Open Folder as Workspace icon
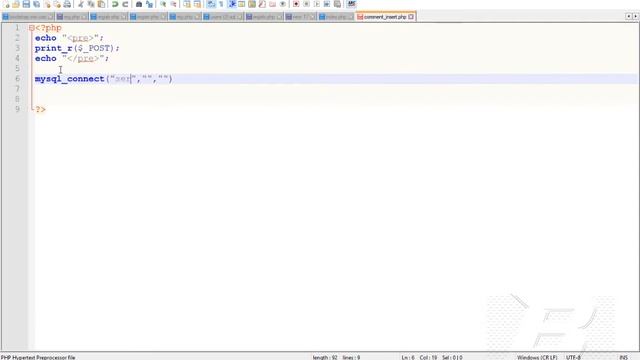The width and height of the screenshot is (640, 360). (x=272, y=4)
